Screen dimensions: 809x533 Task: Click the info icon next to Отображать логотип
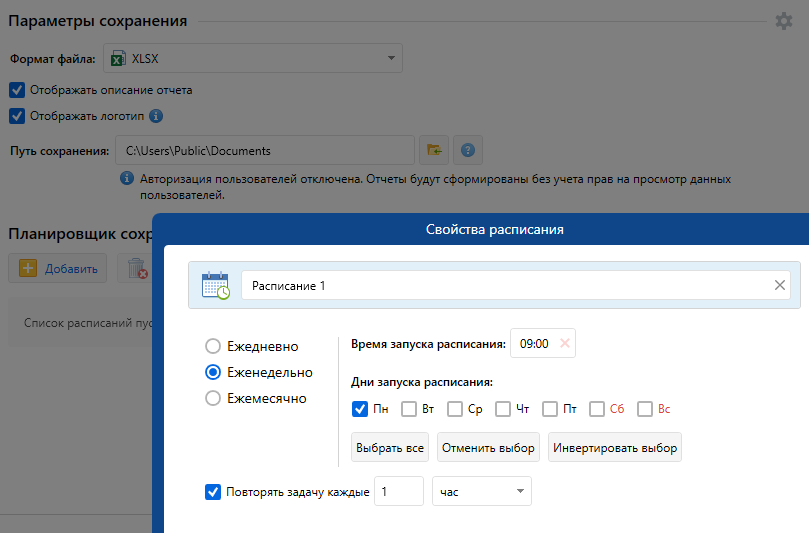[x=156, y=116]
